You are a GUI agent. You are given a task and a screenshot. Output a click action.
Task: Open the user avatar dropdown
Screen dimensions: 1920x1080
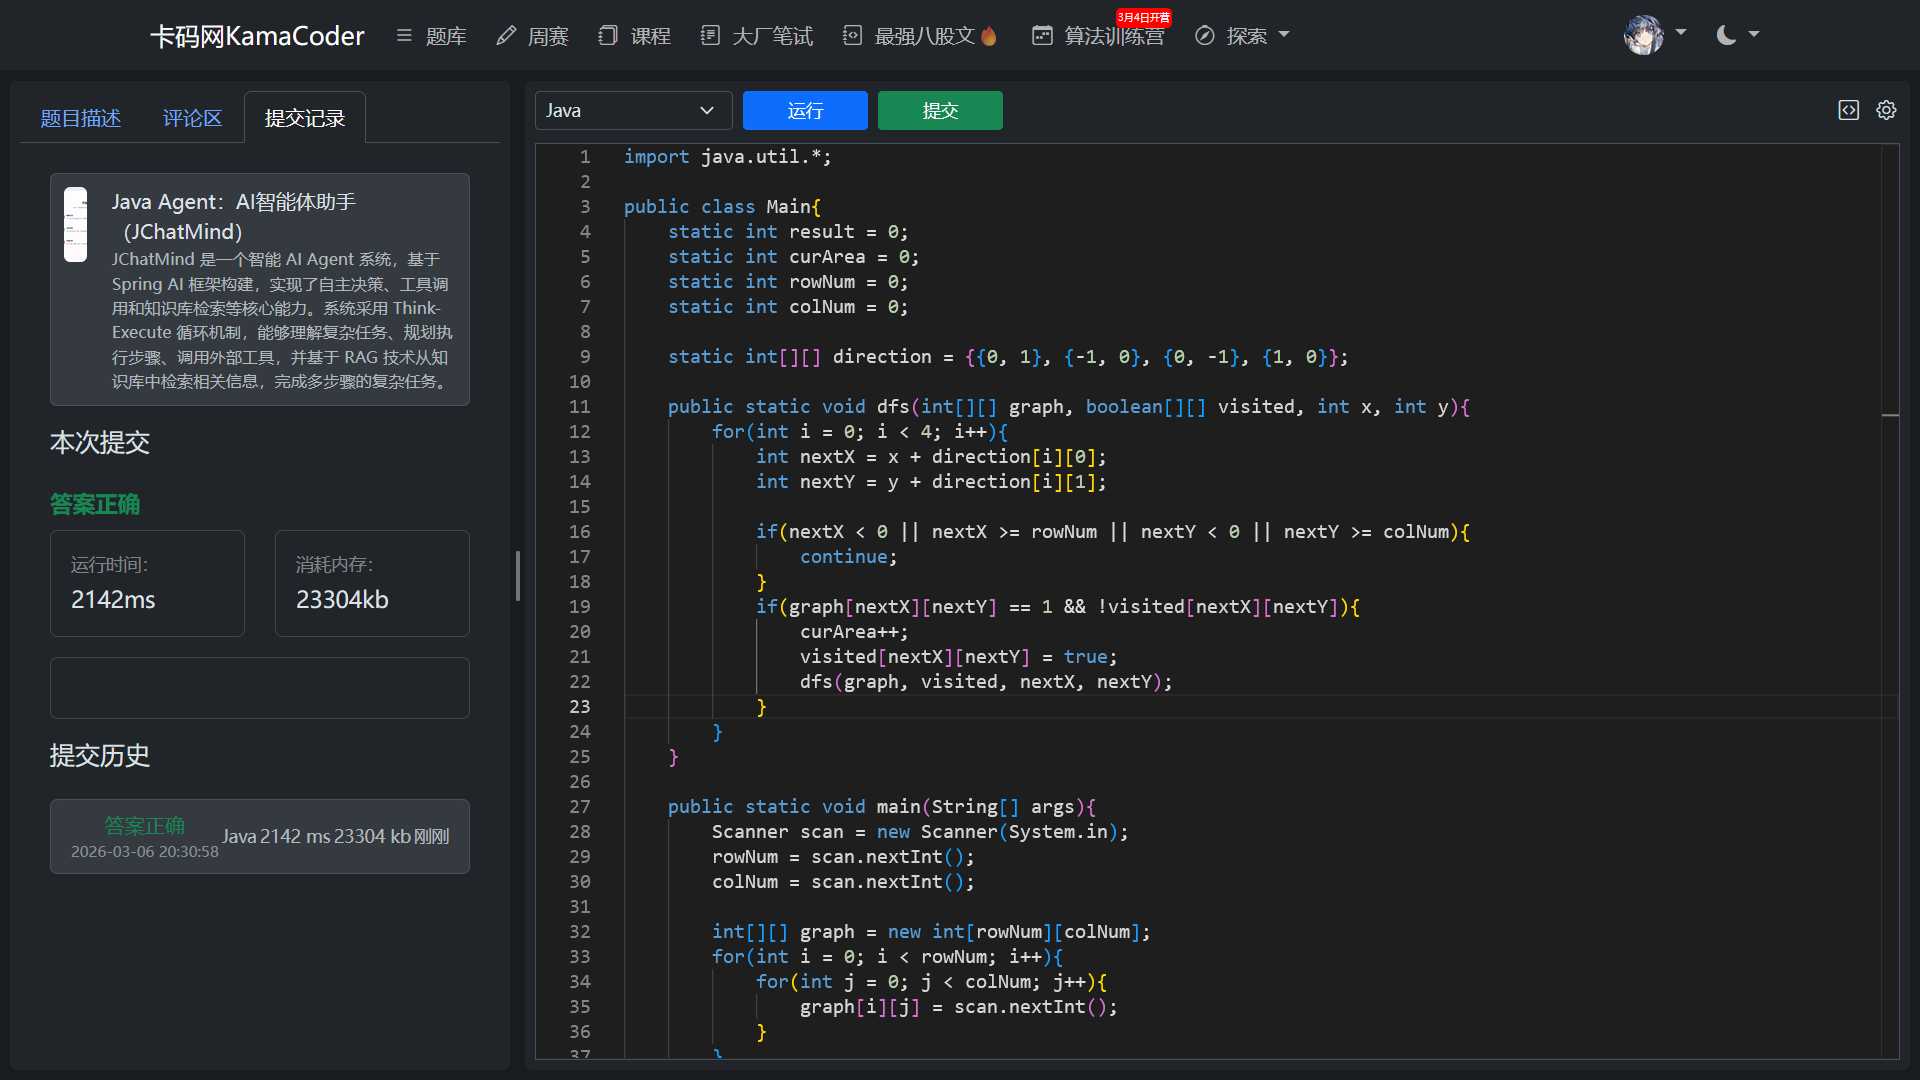tap(1643, 35)
